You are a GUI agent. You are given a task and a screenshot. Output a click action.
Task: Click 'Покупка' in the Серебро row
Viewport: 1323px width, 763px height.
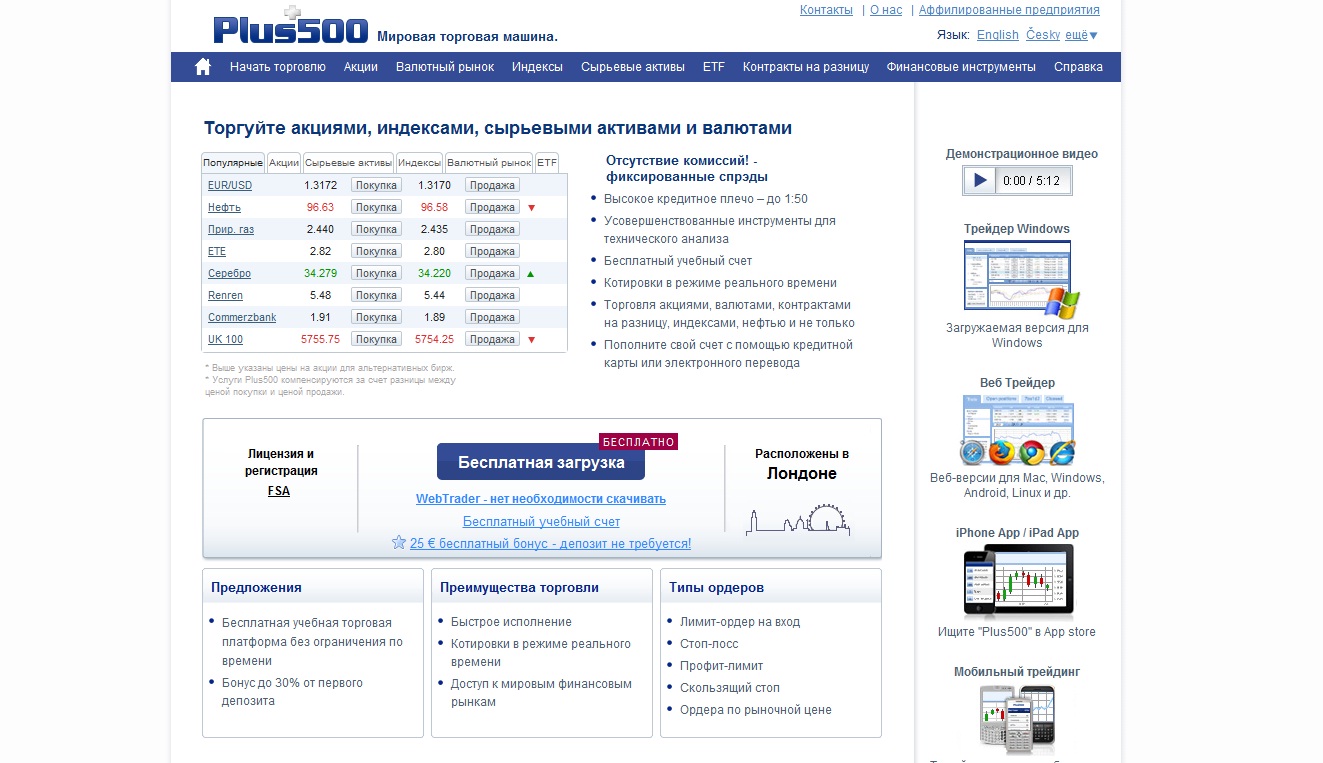[x=376, y=273]
